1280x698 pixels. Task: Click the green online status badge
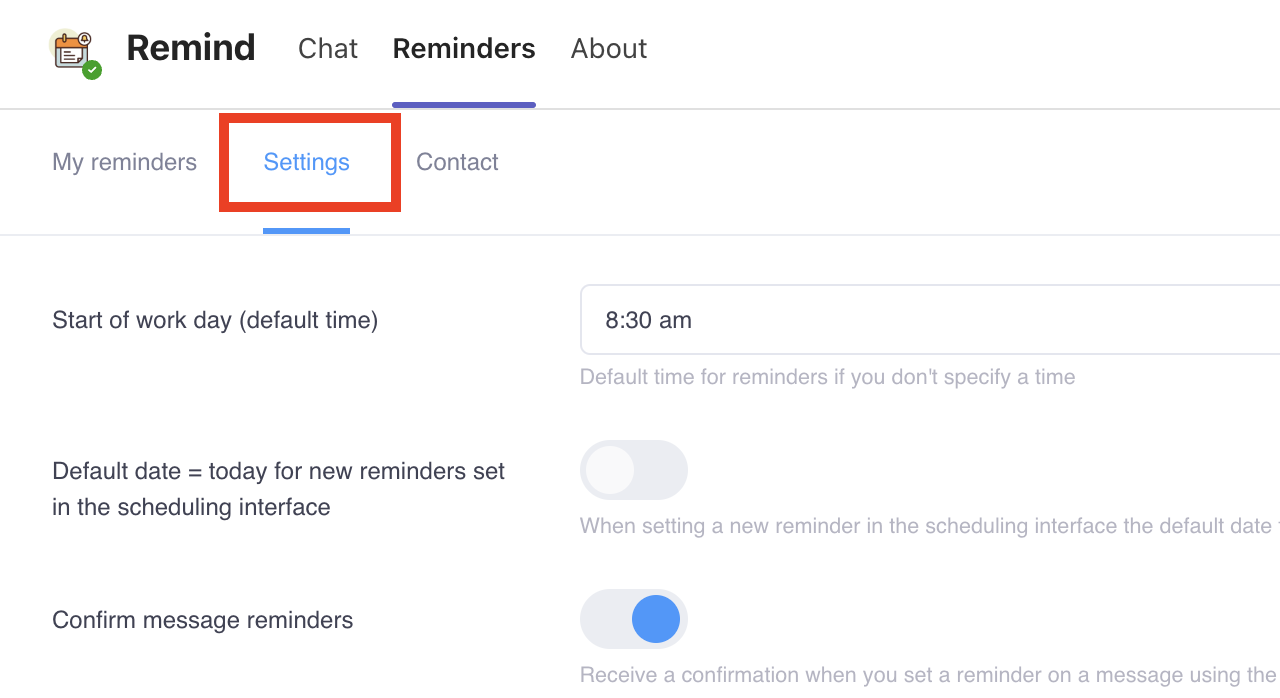pos(92,70)
